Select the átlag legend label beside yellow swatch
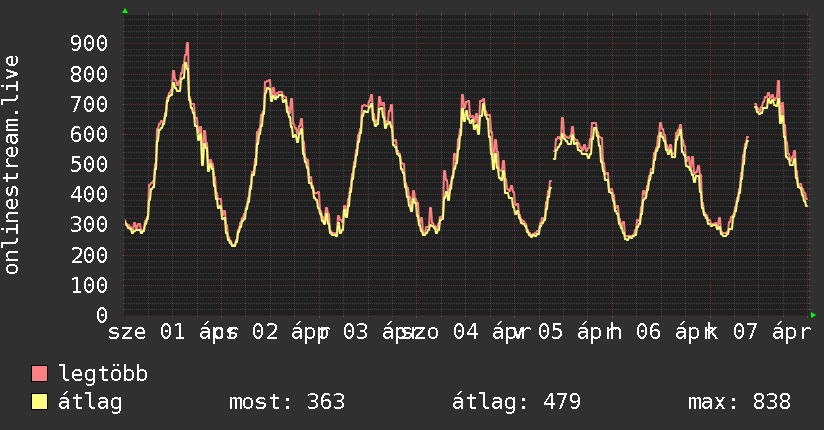This screenshot has width=824, height=430. tap(91, 402)
